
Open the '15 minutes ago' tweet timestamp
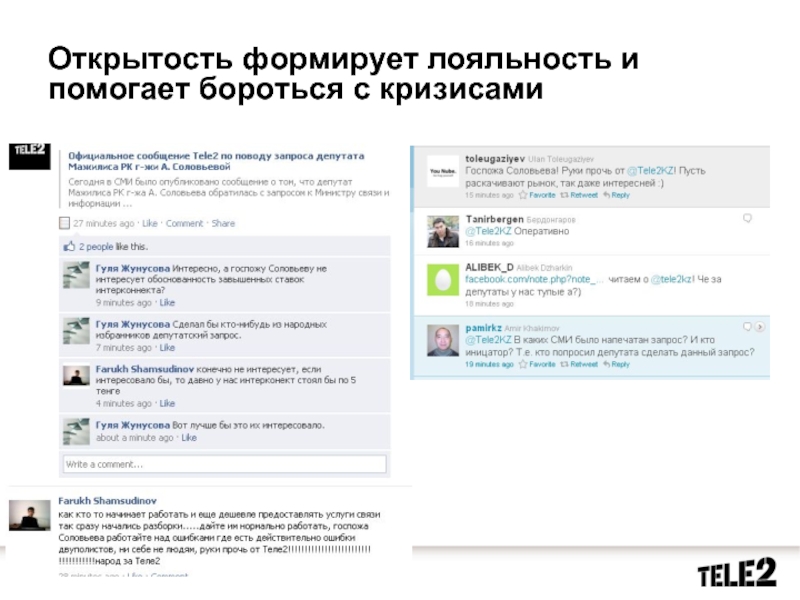point(489,195)
